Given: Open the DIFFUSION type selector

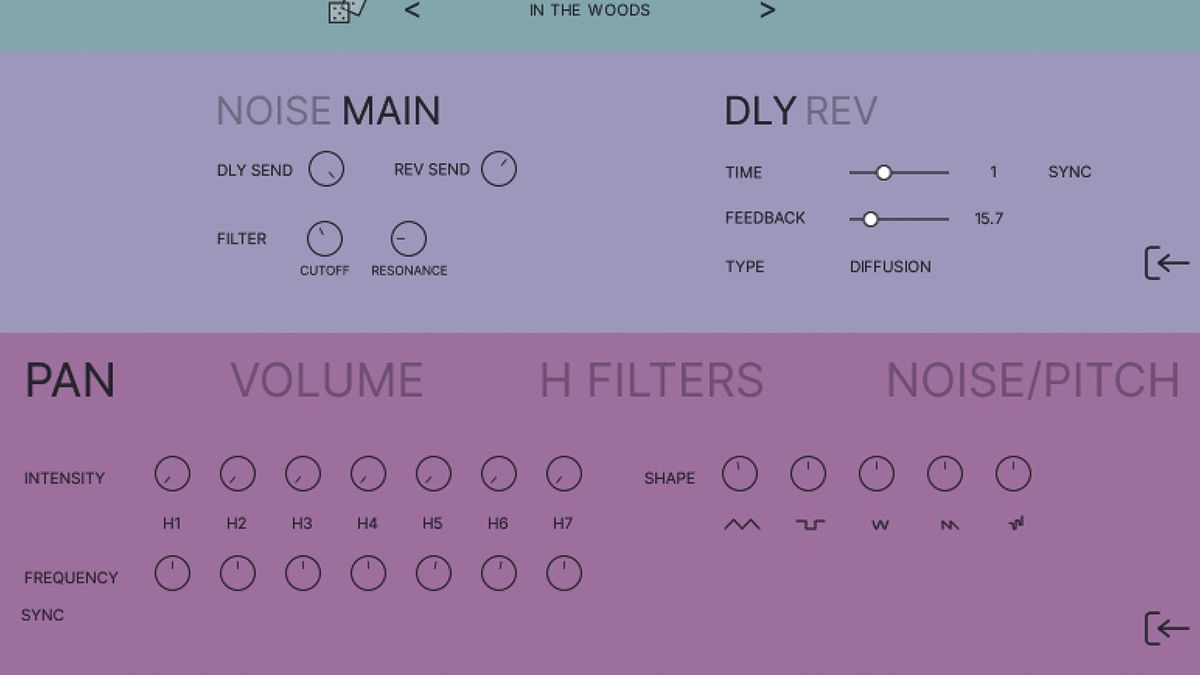Looking at the screenshot, I should tap(889, 266).
